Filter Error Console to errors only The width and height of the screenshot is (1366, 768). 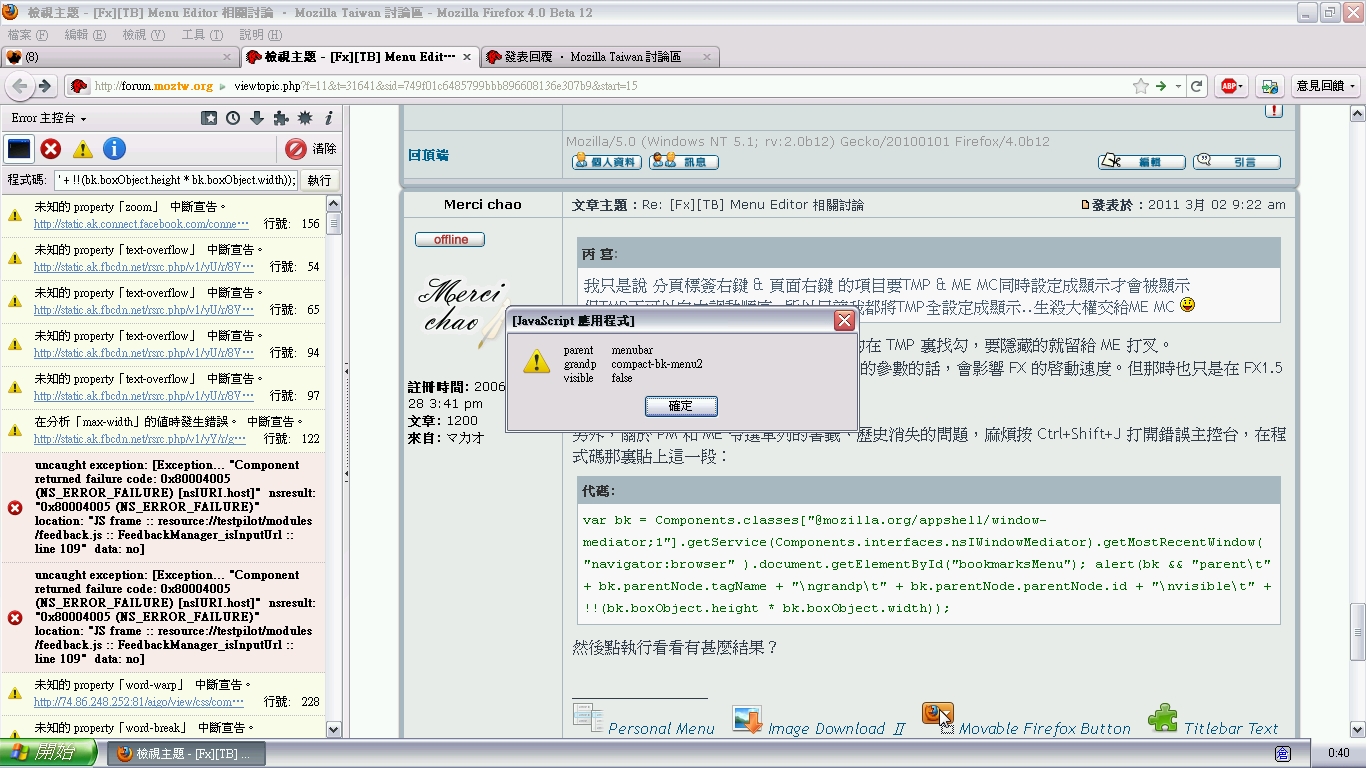pos(51,149)
